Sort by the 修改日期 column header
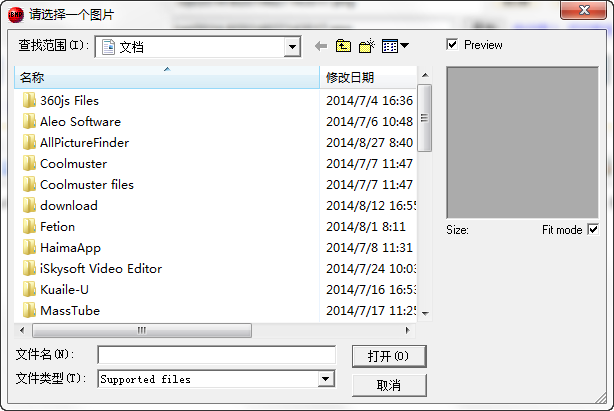 (368, 78)
